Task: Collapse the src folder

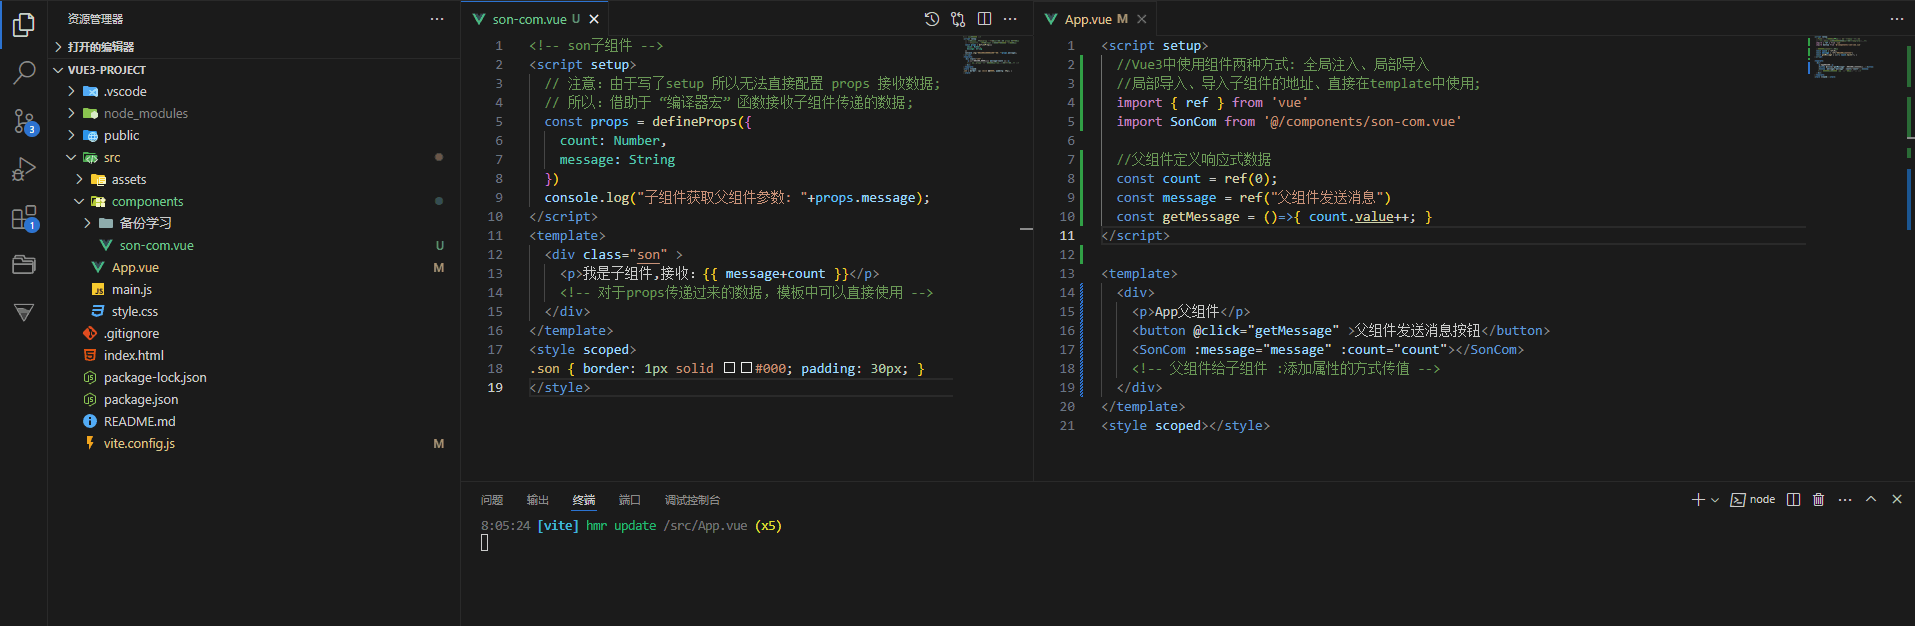Action: (254, 157)
